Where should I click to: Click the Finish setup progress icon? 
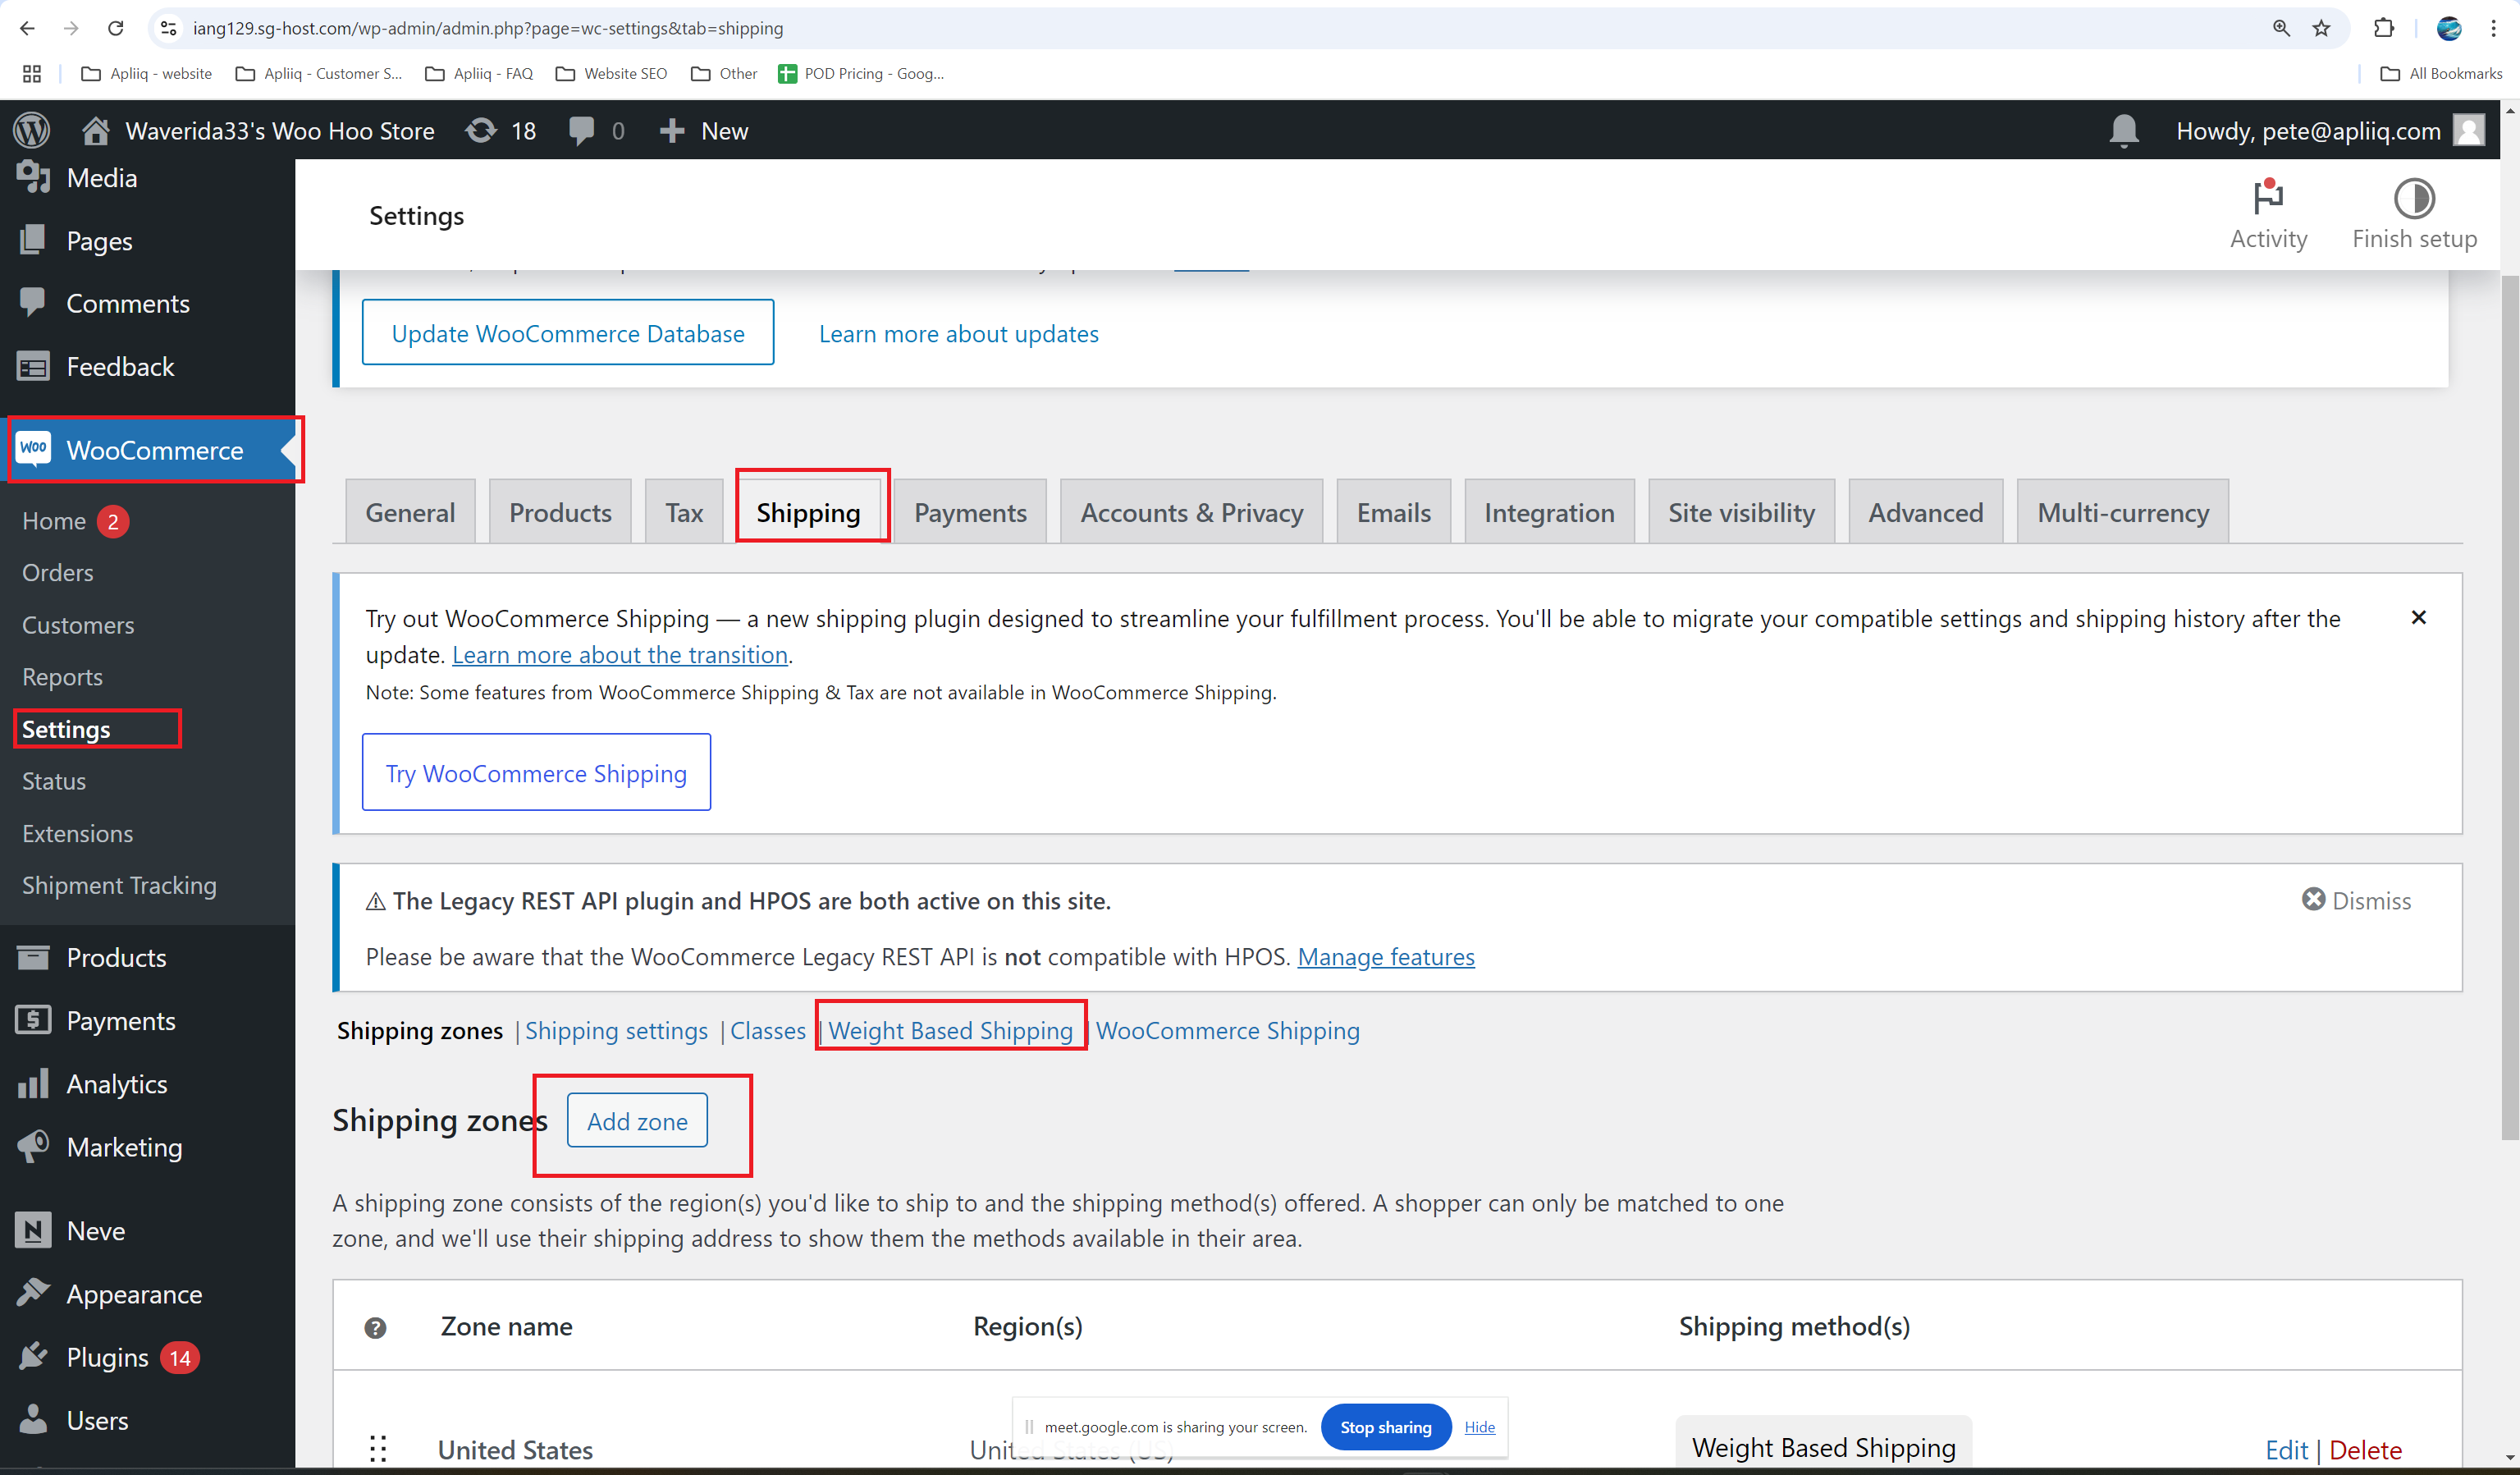click(2413, 198)
